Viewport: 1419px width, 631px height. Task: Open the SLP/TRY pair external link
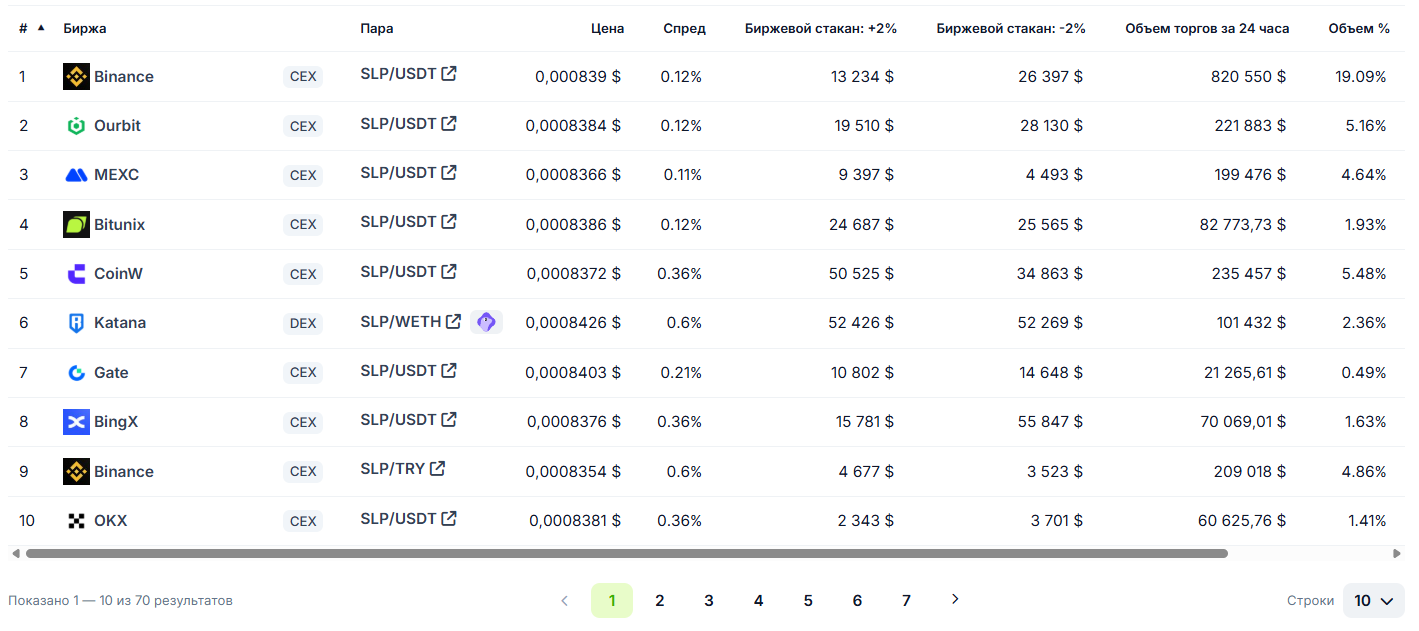(x=437, y=468)
